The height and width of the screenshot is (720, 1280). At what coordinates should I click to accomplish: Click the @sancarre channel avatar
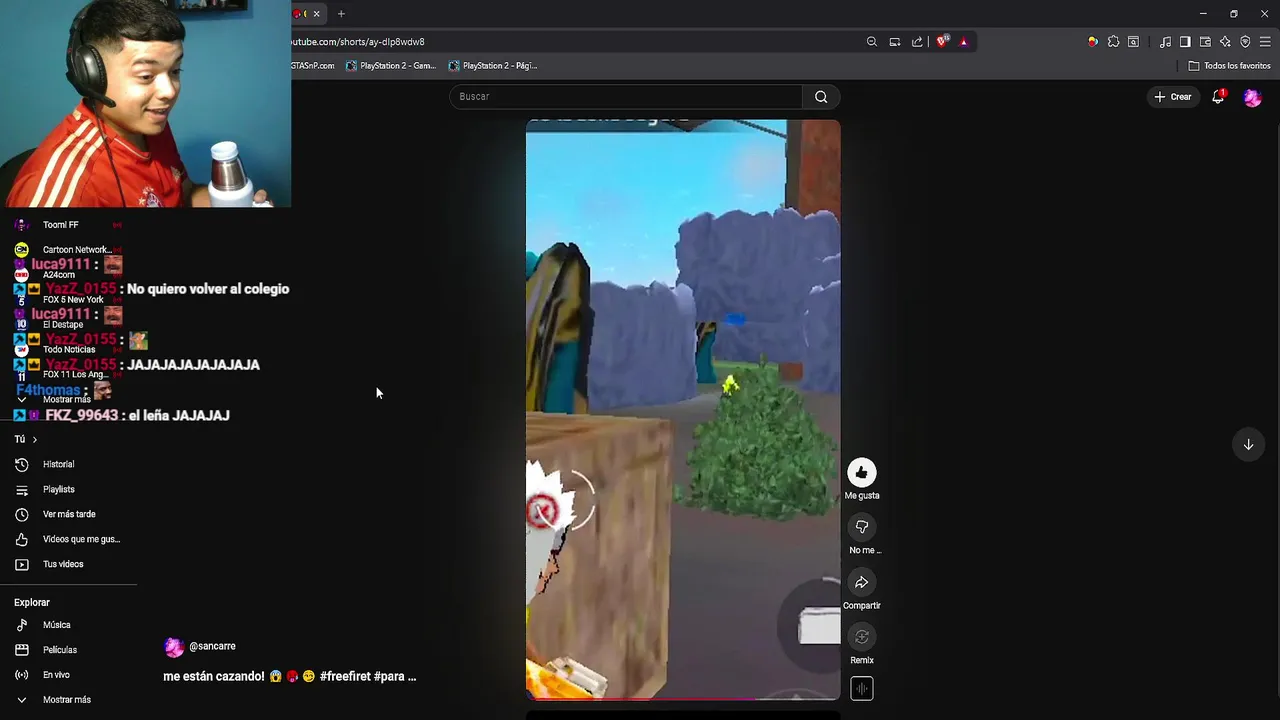coord(174,647)
